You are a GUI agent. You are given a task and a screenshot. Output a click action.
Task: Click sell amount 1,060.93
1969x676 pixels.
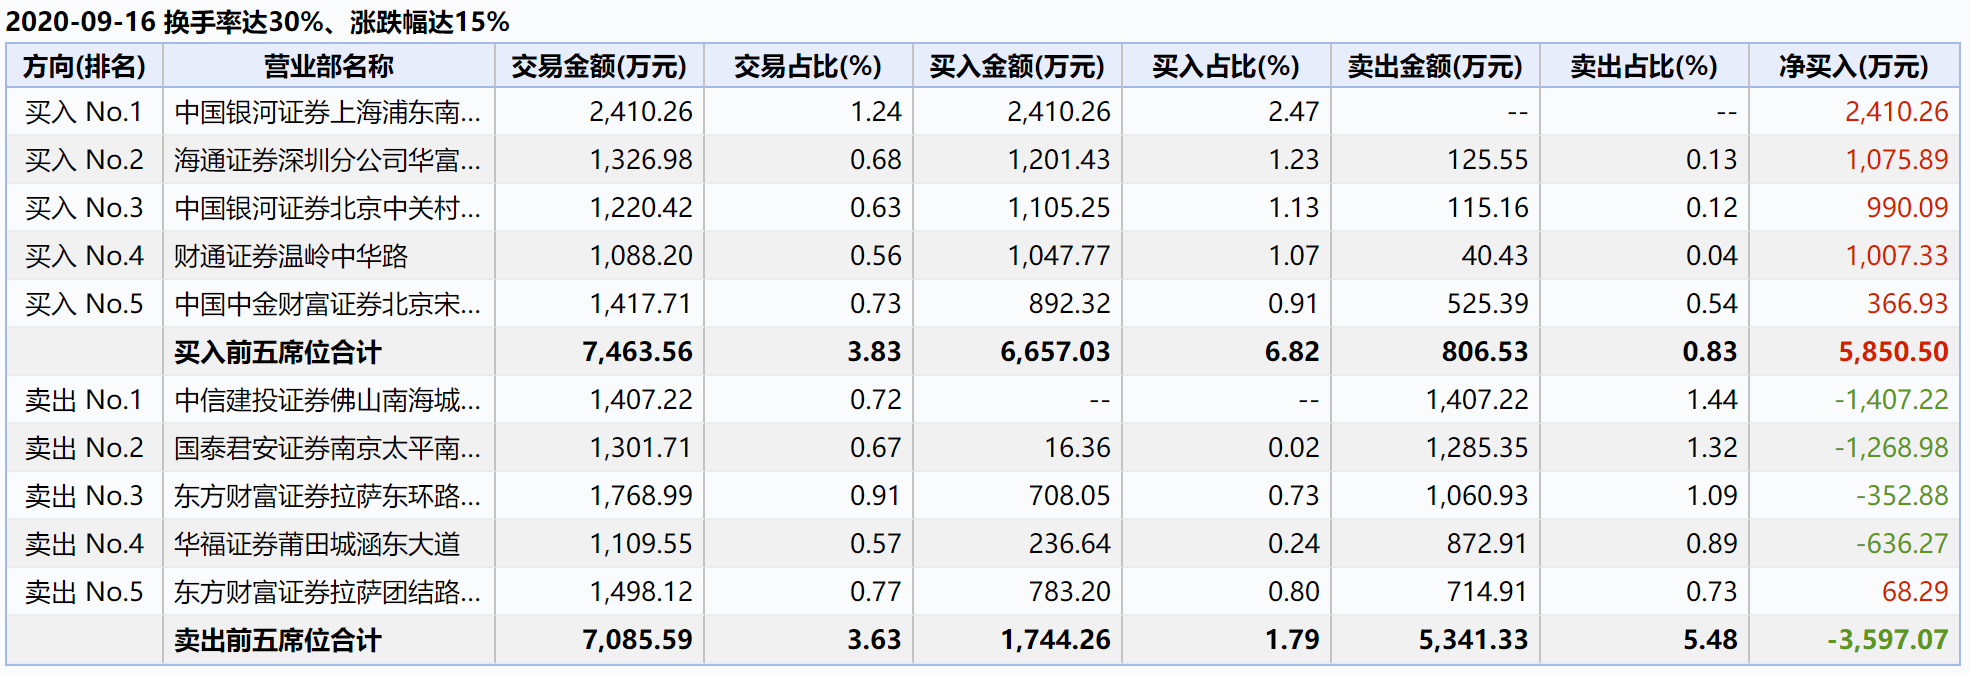[x=1477, y=496]
